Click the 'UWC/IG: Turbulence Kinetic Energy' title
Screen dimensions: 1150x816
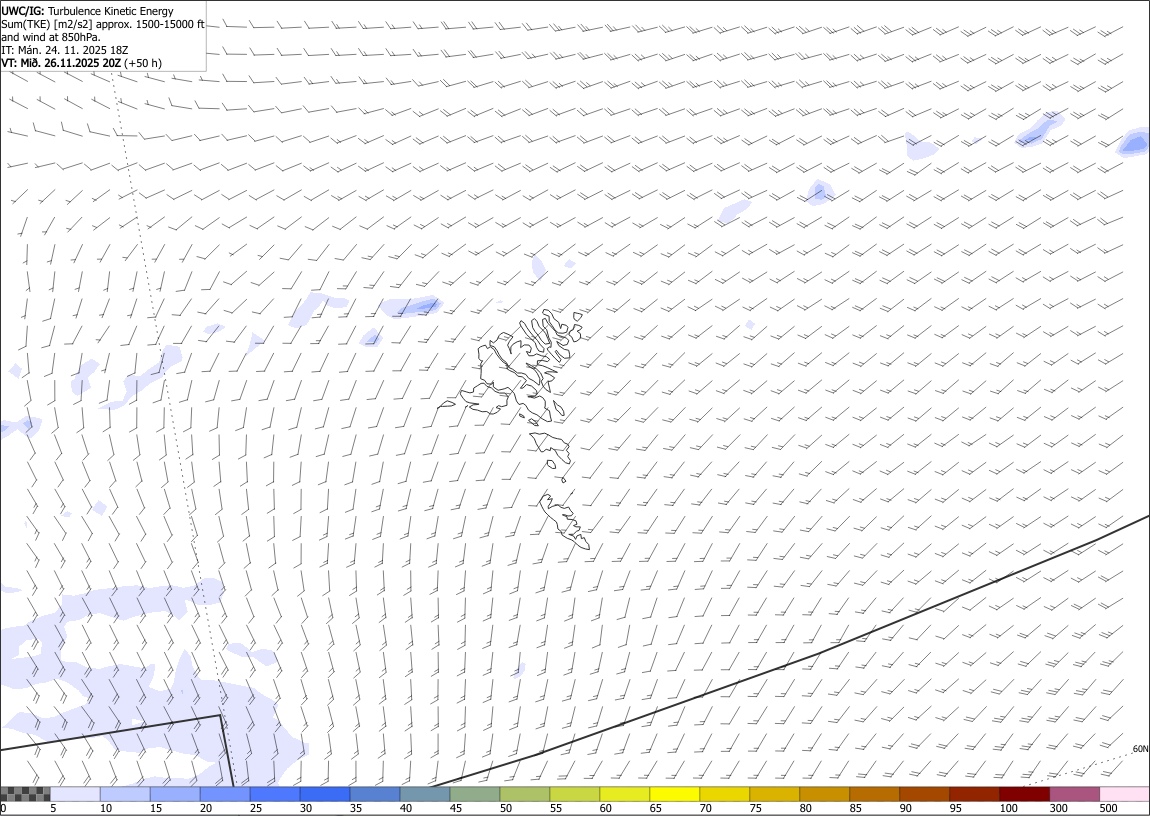(87, 11)
